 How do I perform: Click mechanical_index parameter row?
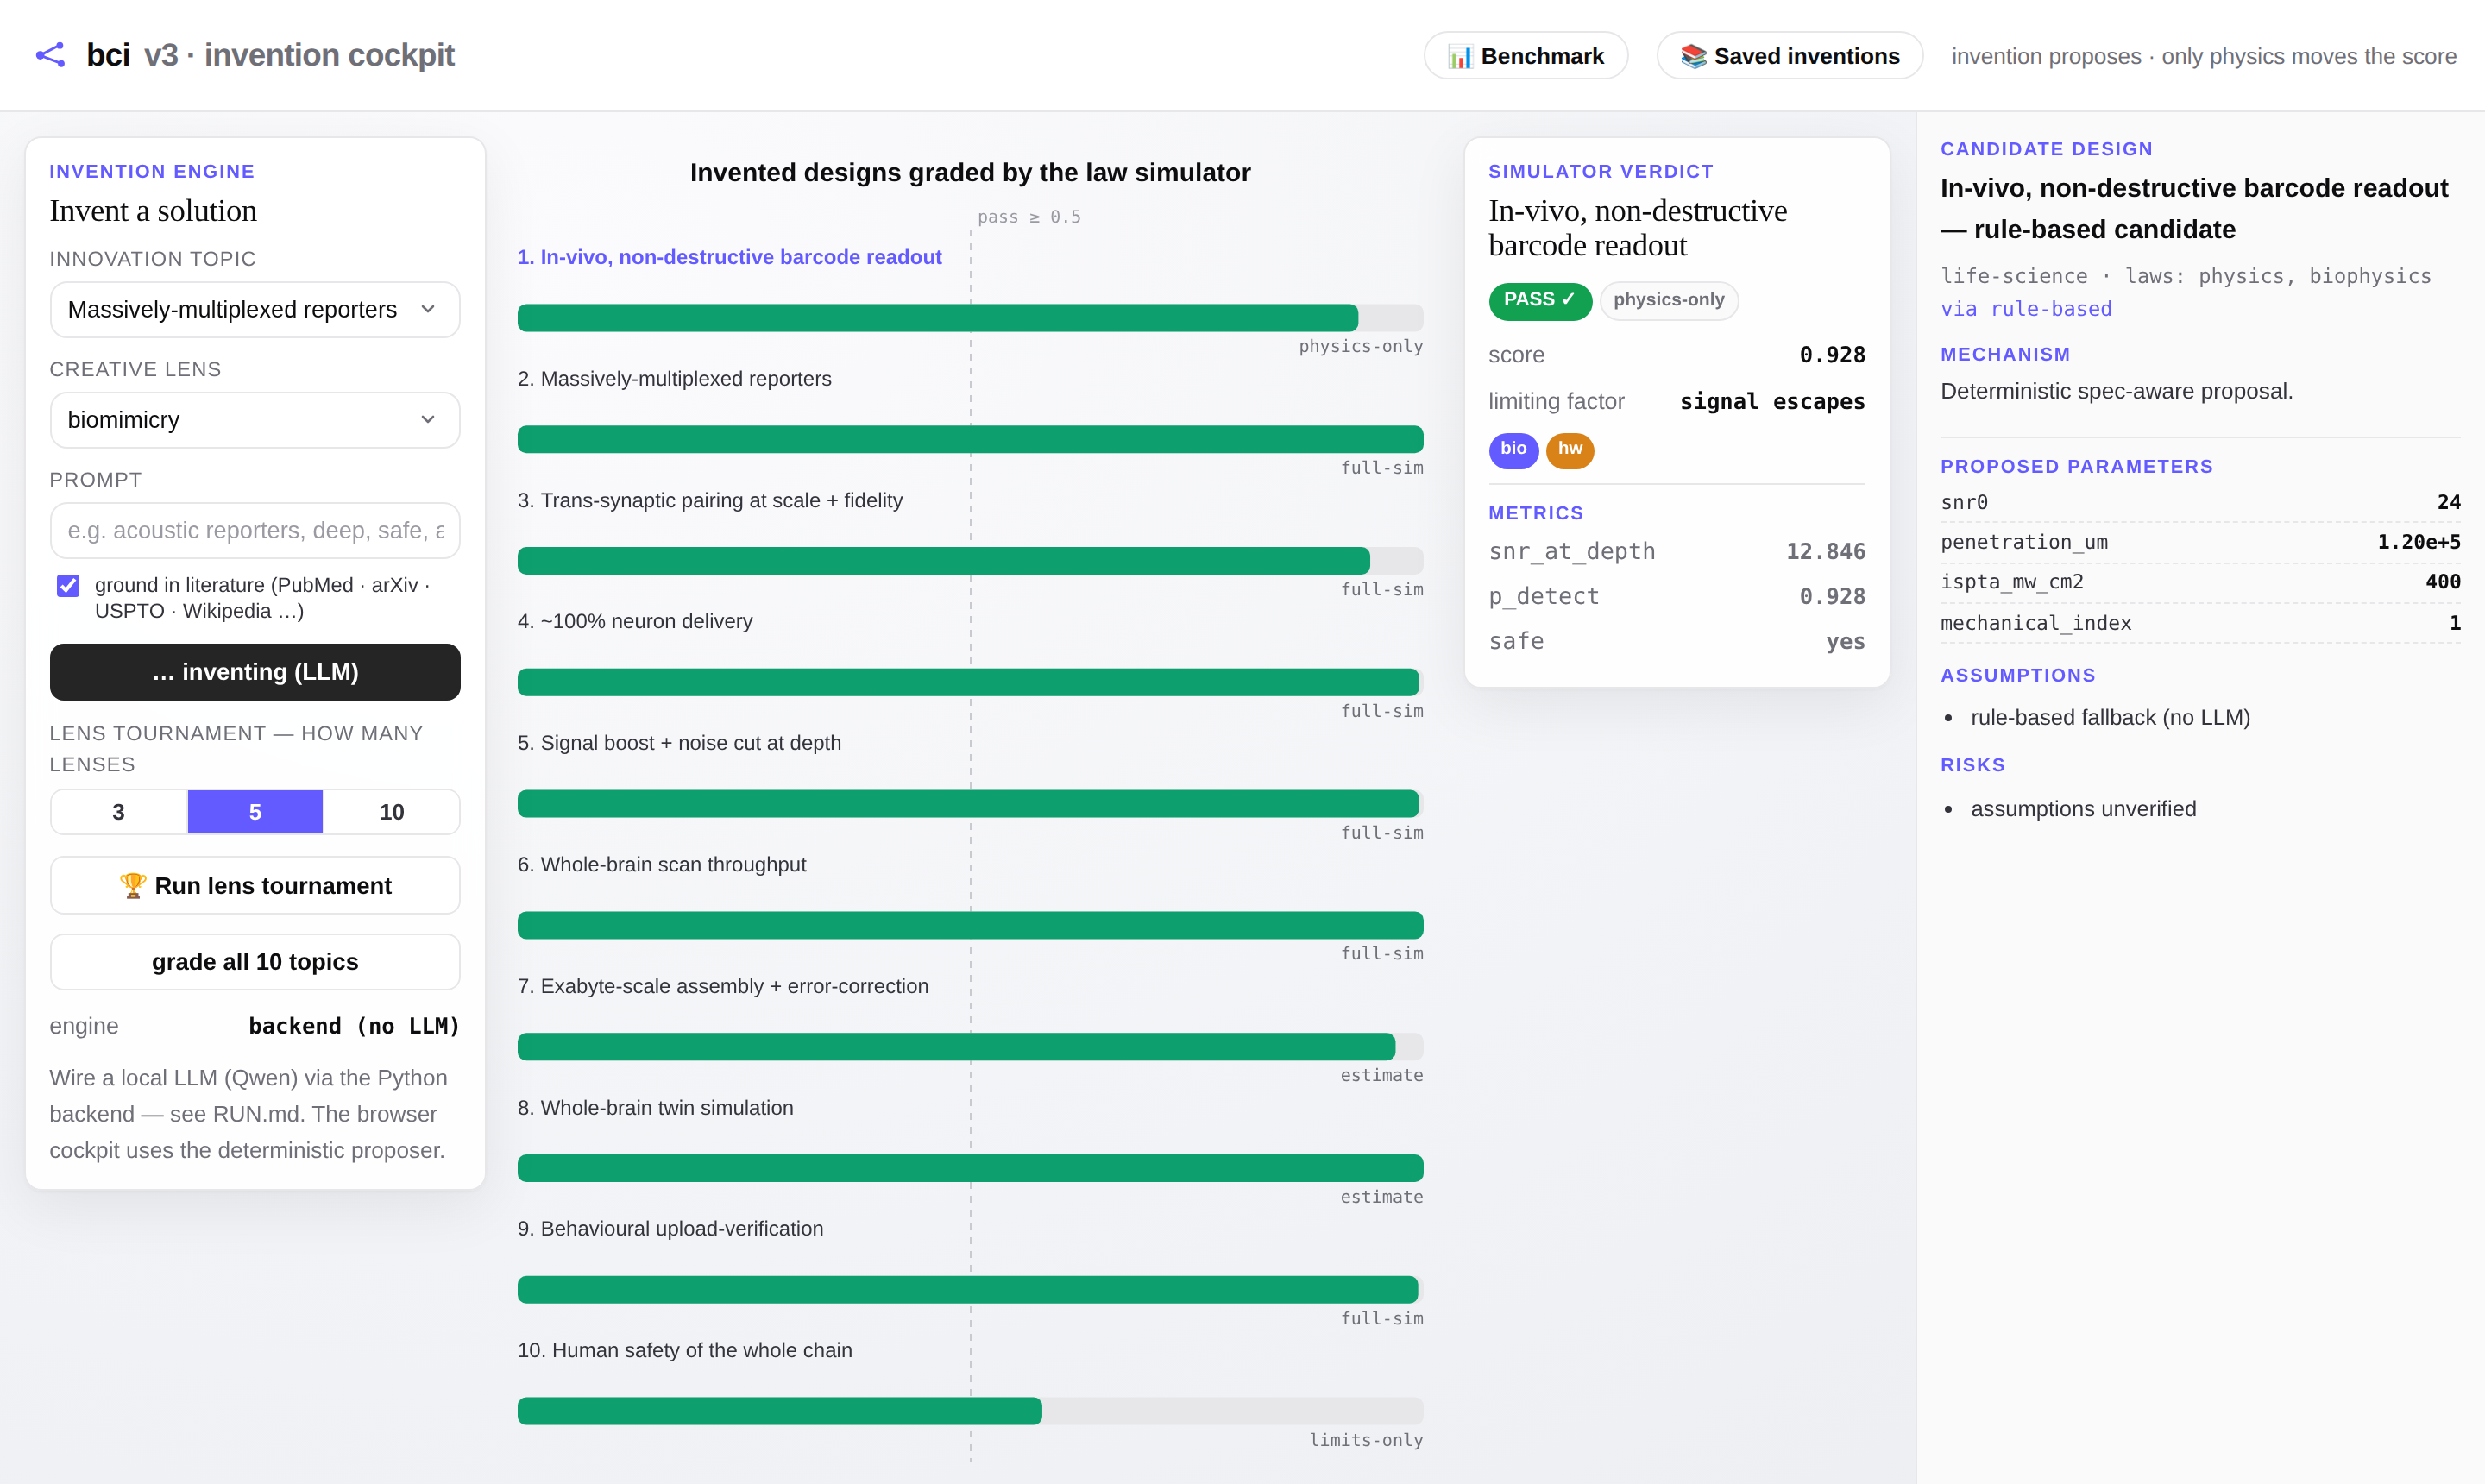tap(2200, 623)
